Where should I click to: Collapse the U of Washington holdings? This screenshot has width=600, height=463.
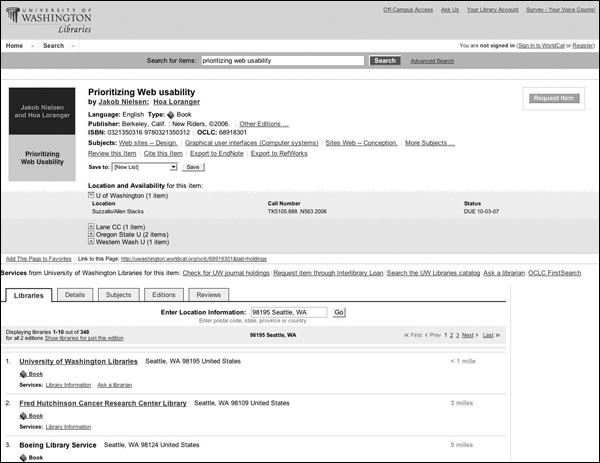[92, 195]
